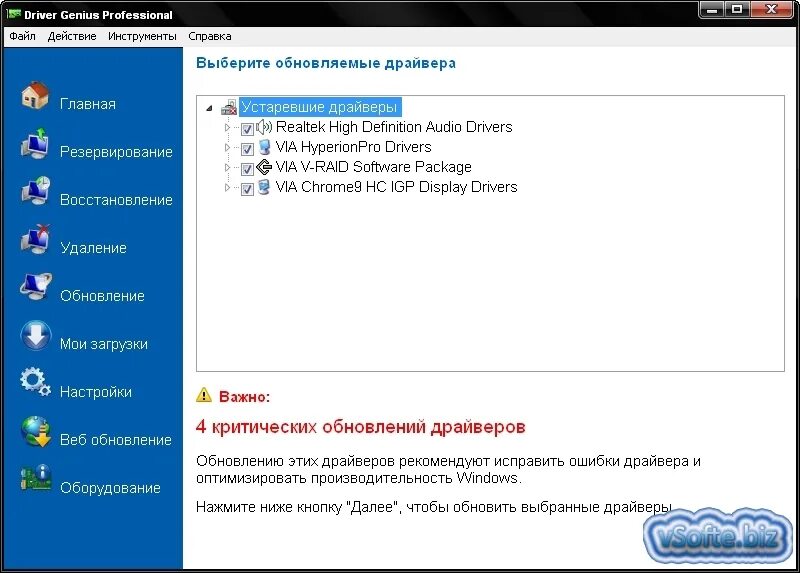
Task: Click the Обновление monitor icon
Action: point(35,287)
